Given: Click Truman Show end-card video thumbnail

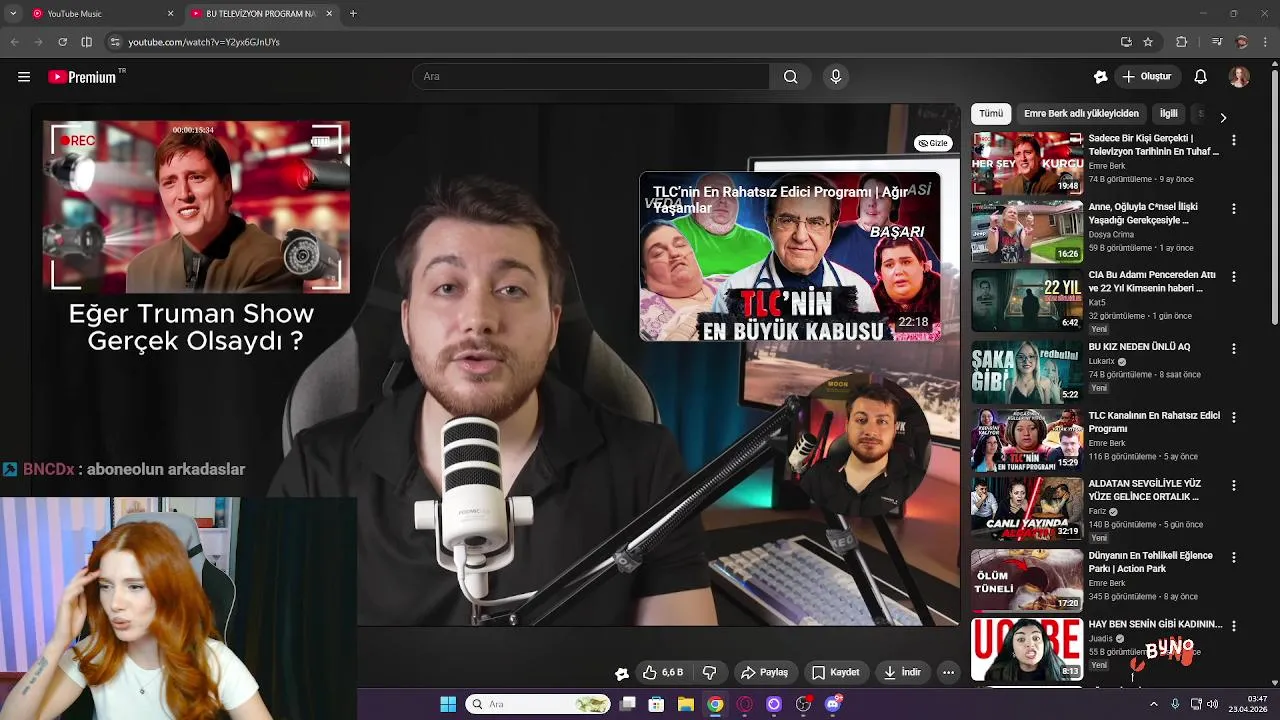Looking at the screenshot, I should 196,206.
